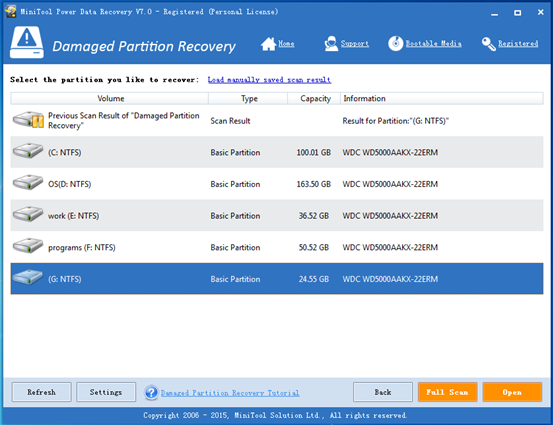Click the damaged partition warning drive icon
The width and height of the screenshot is (553, 425).
tap(27, 42)
